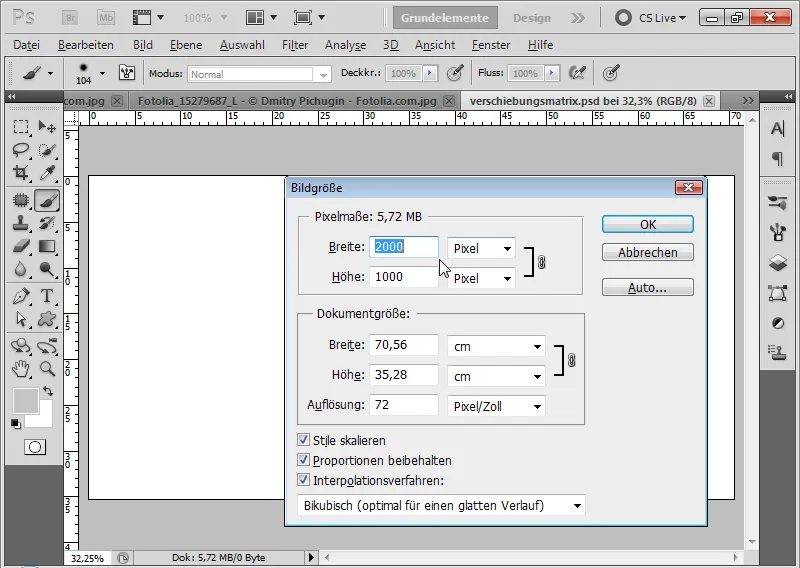Open Auflösung Pixel/Zoll unit dropdown
The height and width of the screenshot is (568, 800).
[x=496, y=407]
